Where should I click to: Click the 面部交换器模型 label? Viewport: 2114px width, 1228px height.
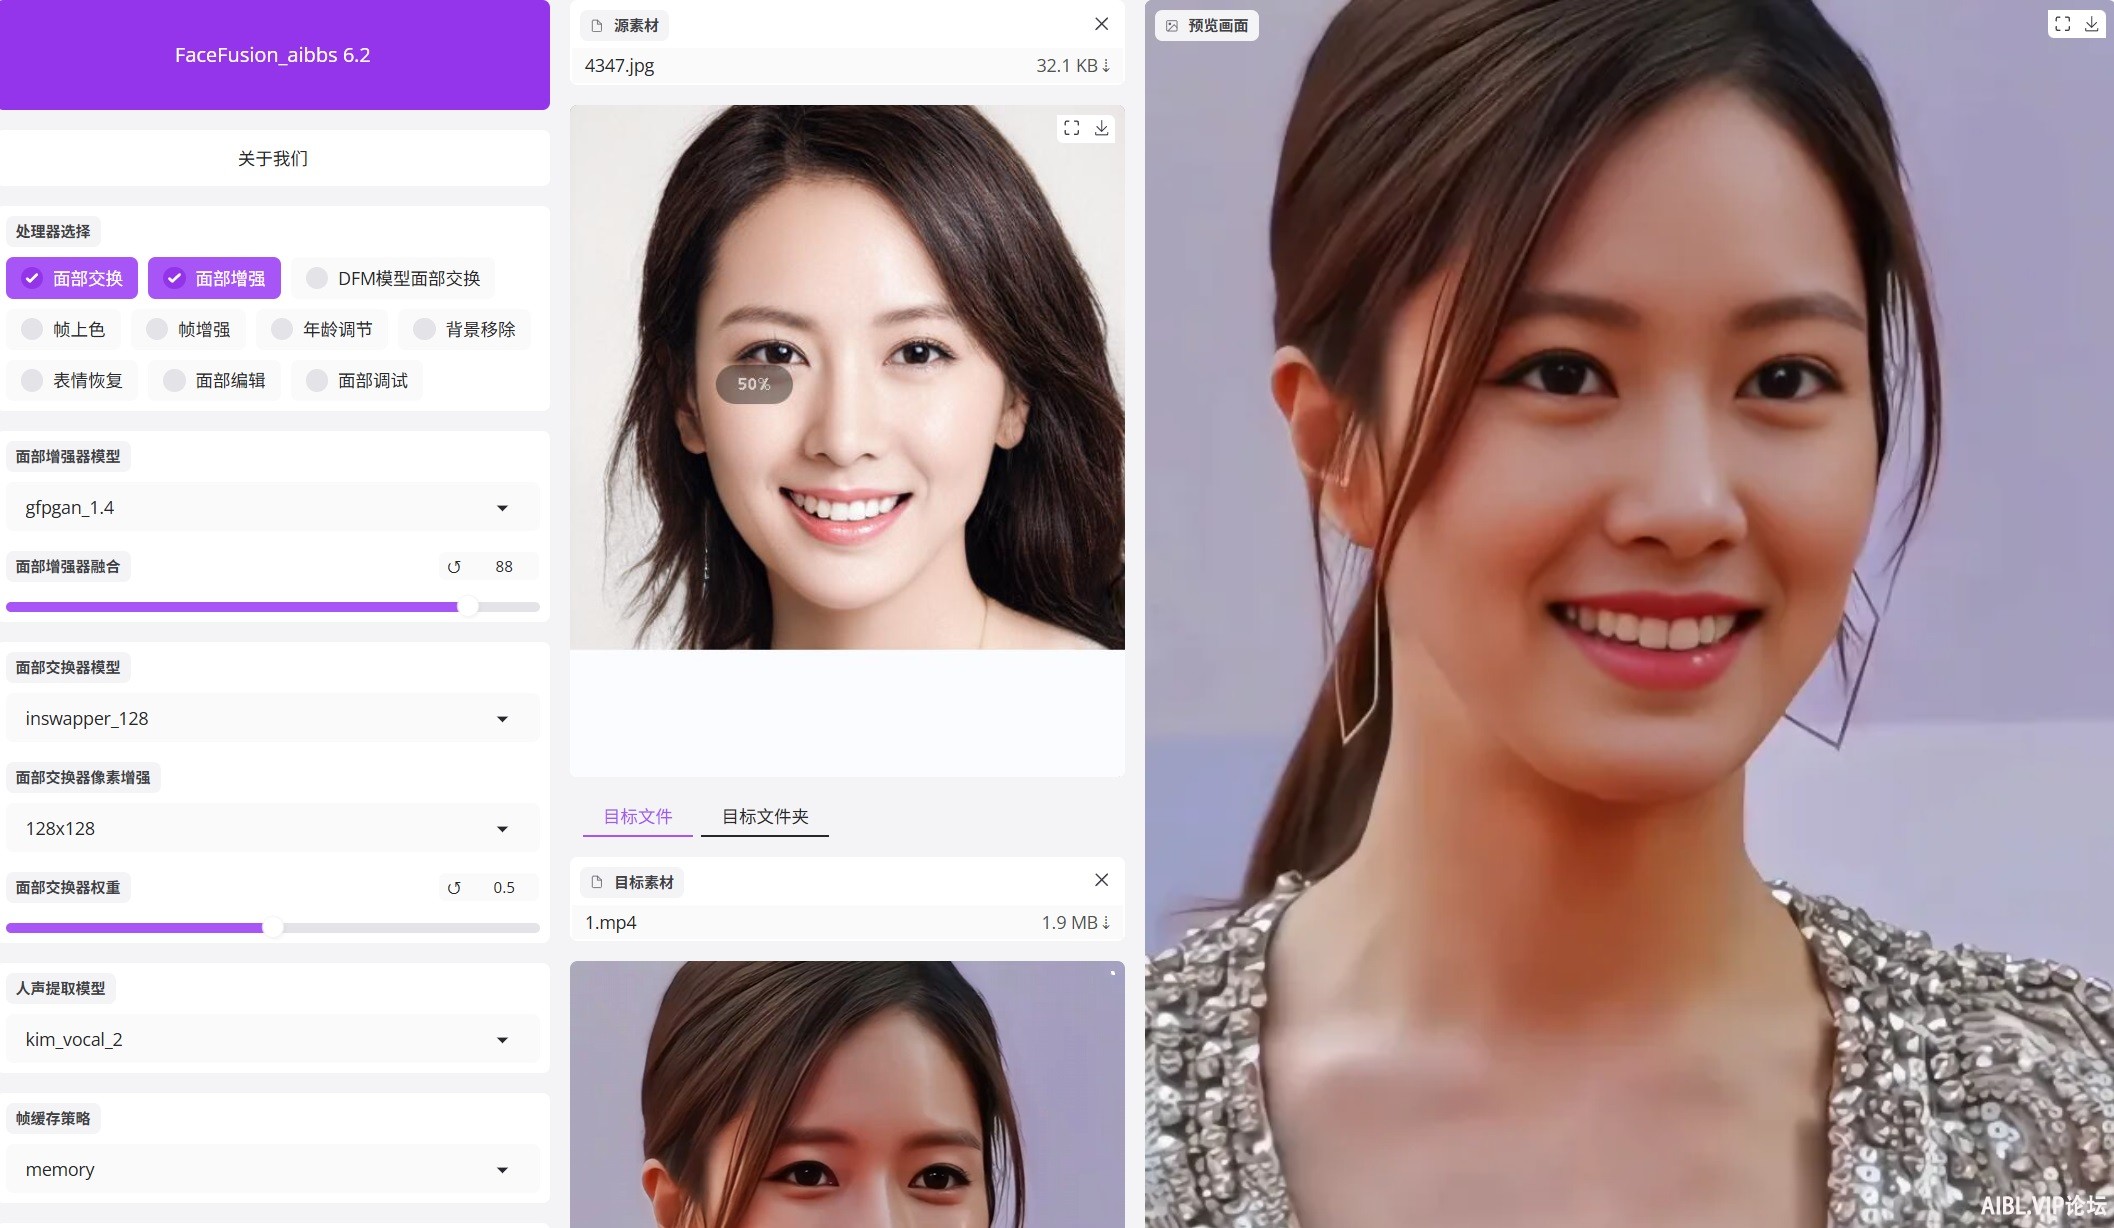click(68, 668)
